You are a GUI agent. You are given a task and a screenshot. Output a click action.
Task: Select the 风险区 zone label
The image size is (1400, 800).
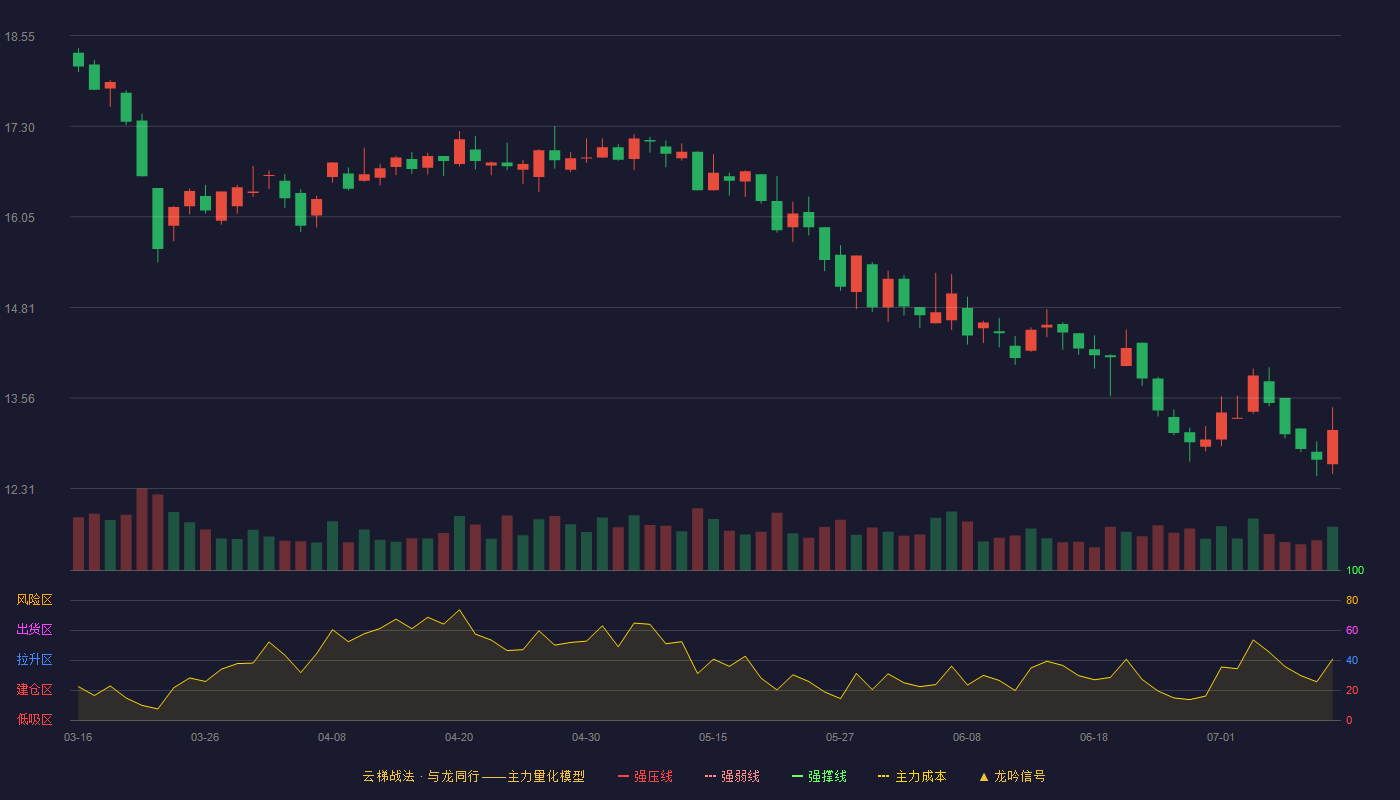34,600
